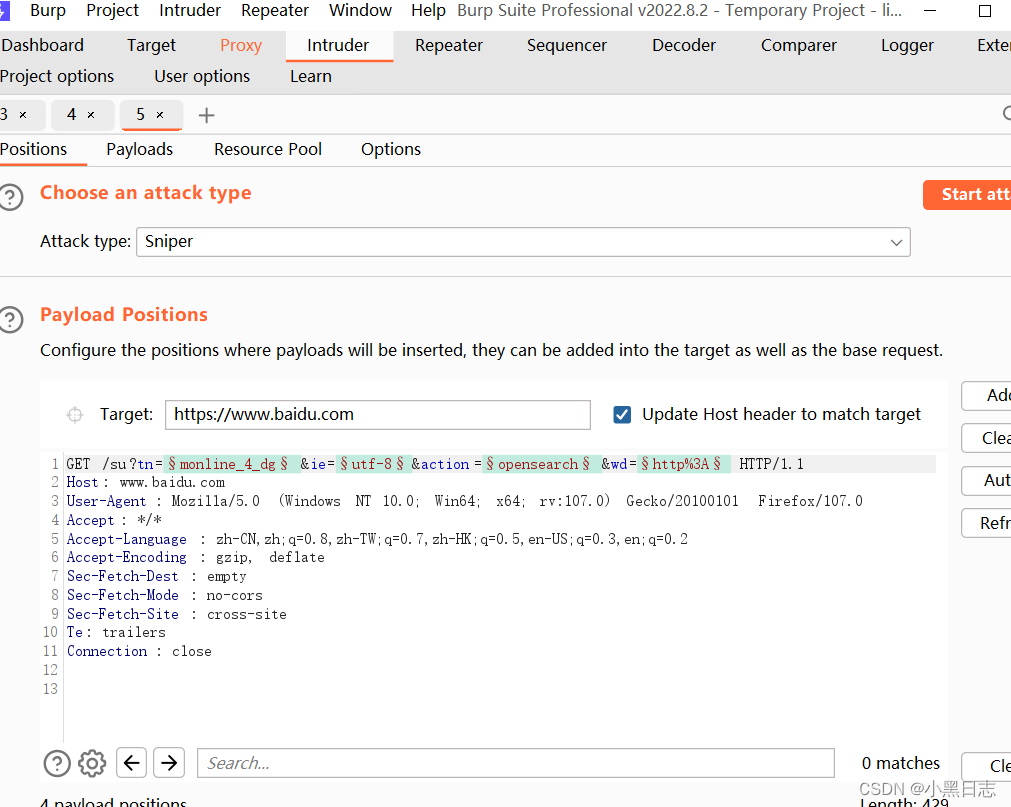1011x807 pixels.
Task: Click the Clear button beside 0 matches
Action: pos(986,766)
